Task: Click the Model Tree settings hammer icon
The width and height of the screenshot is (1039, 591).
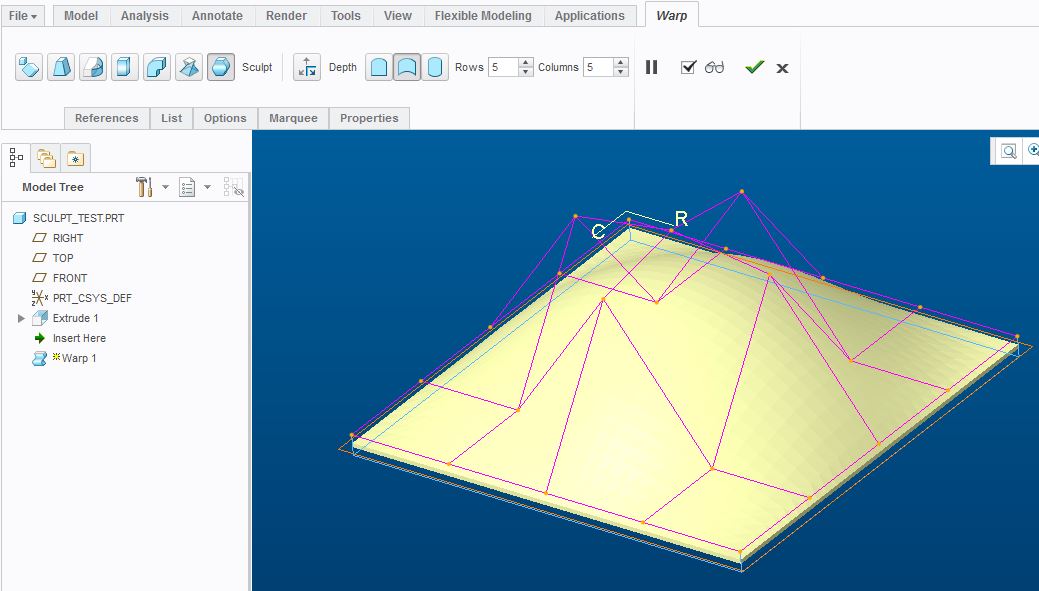Action: pos(144,187)
